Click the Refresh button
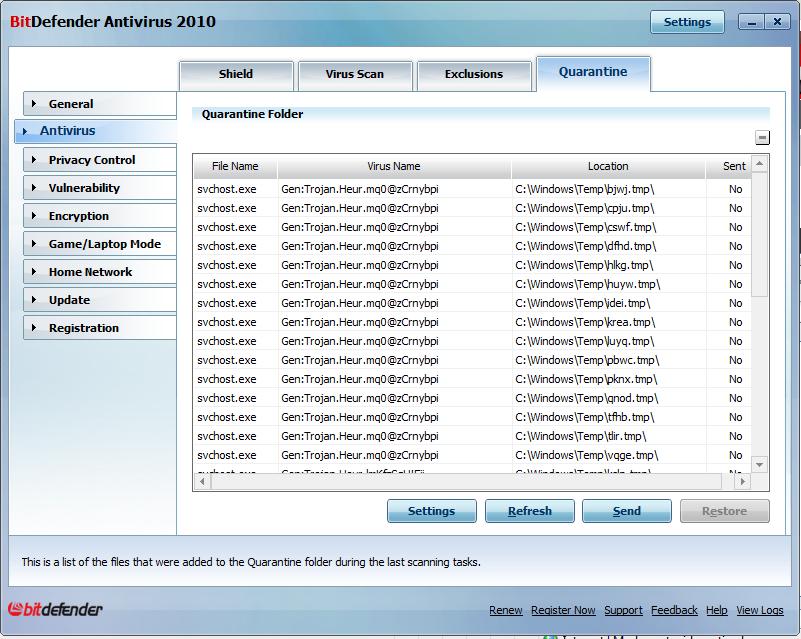Screen dimensions: 801x639 click(x=530, y=511)
